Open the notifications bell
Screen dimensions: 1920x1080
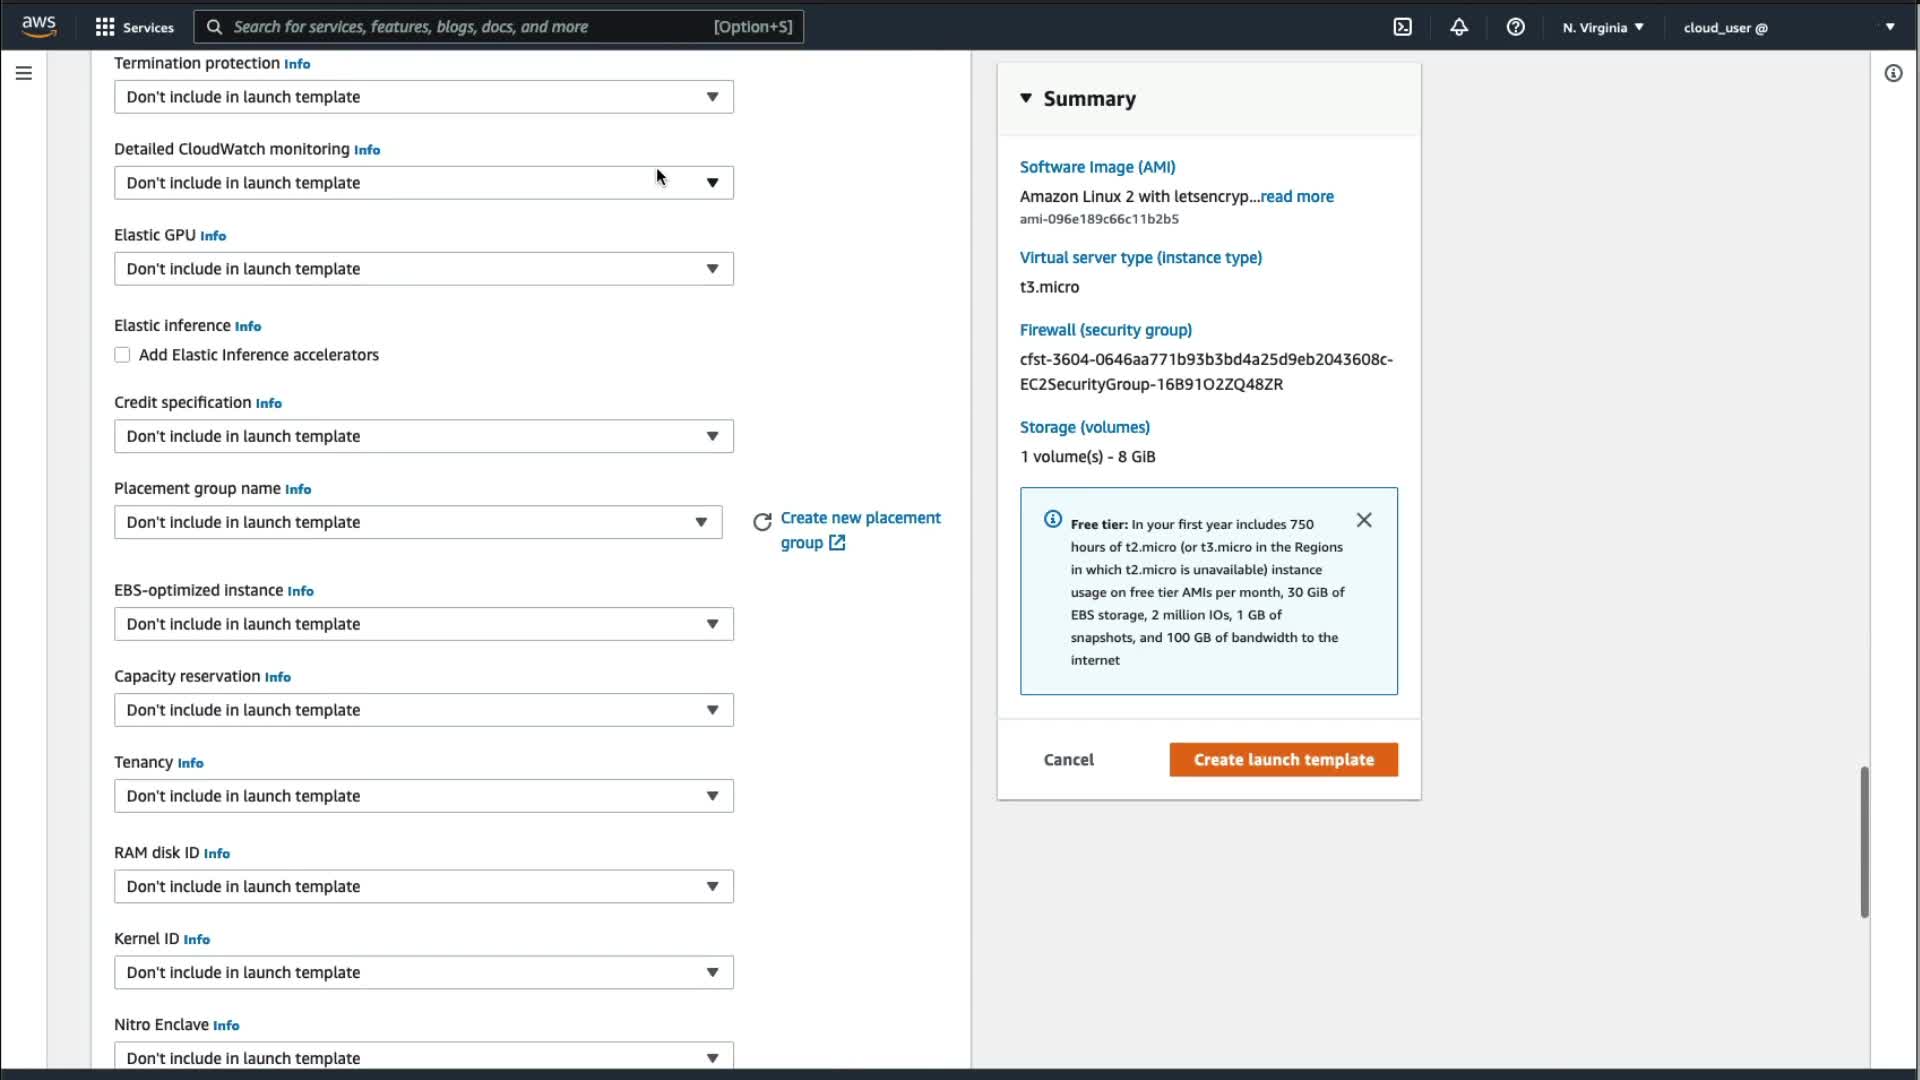(x=1459, y=27)
